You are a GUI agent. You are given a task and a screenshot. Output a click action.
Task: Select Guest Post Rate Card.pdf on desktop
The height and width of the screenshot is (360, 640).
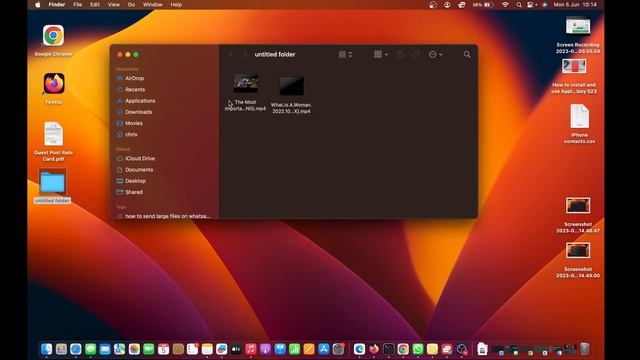[53, 134]
